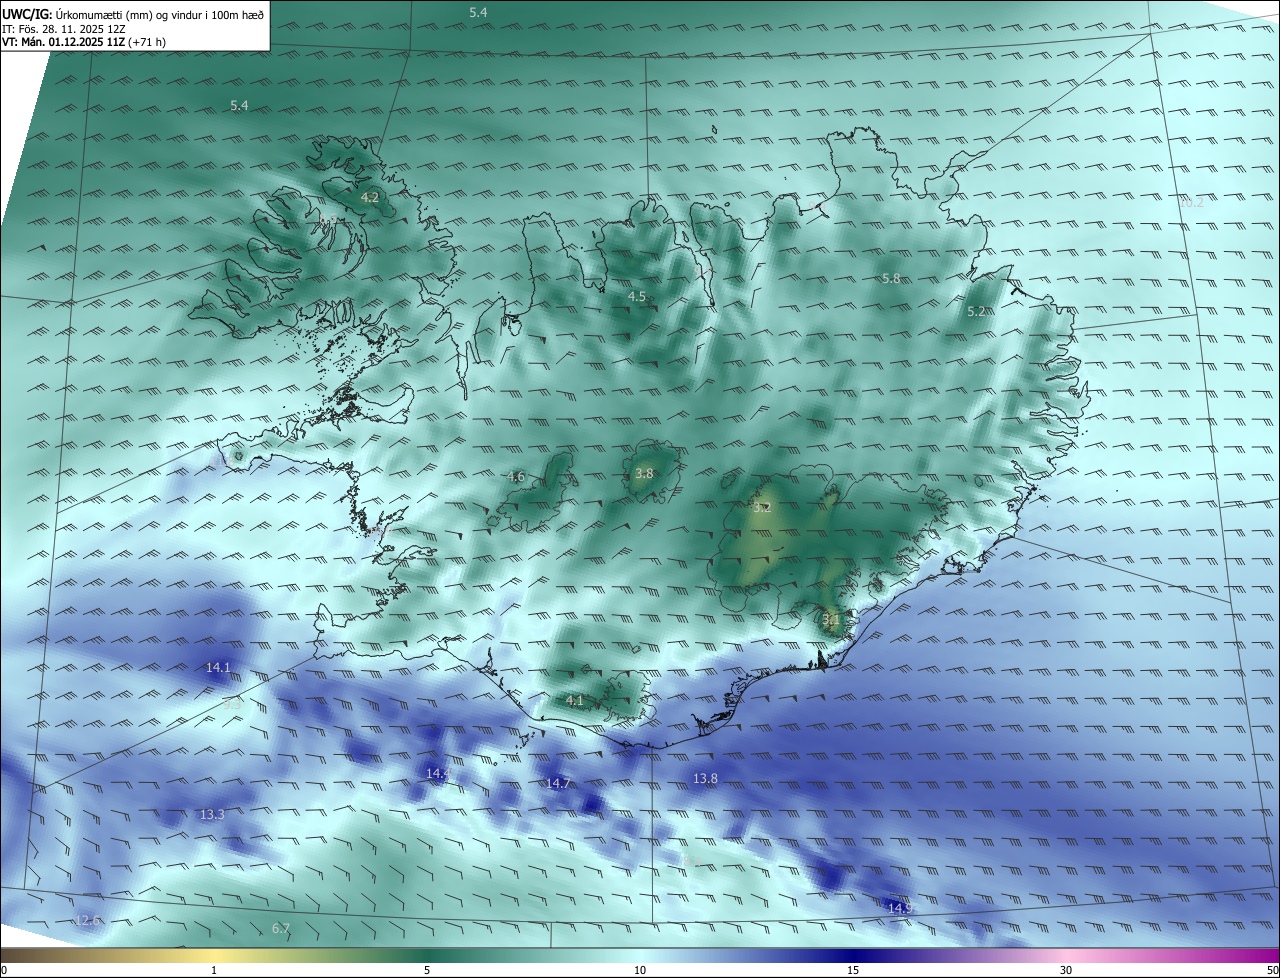Select the 13.3 value label offshore
Viewport: 1280px width, 978px height.
point(212,815)
